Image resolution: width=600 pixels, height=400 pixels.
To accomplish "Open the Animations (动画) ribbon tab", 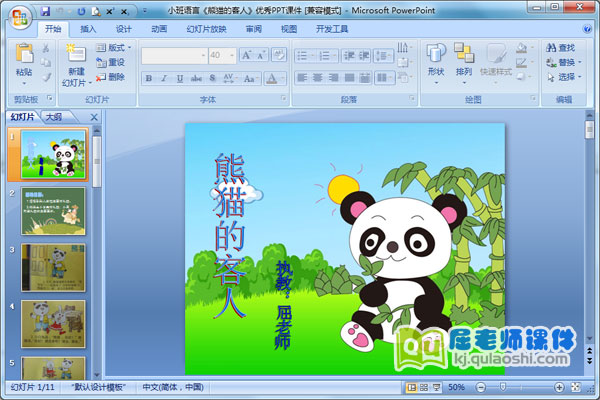I will coord(159,29).
